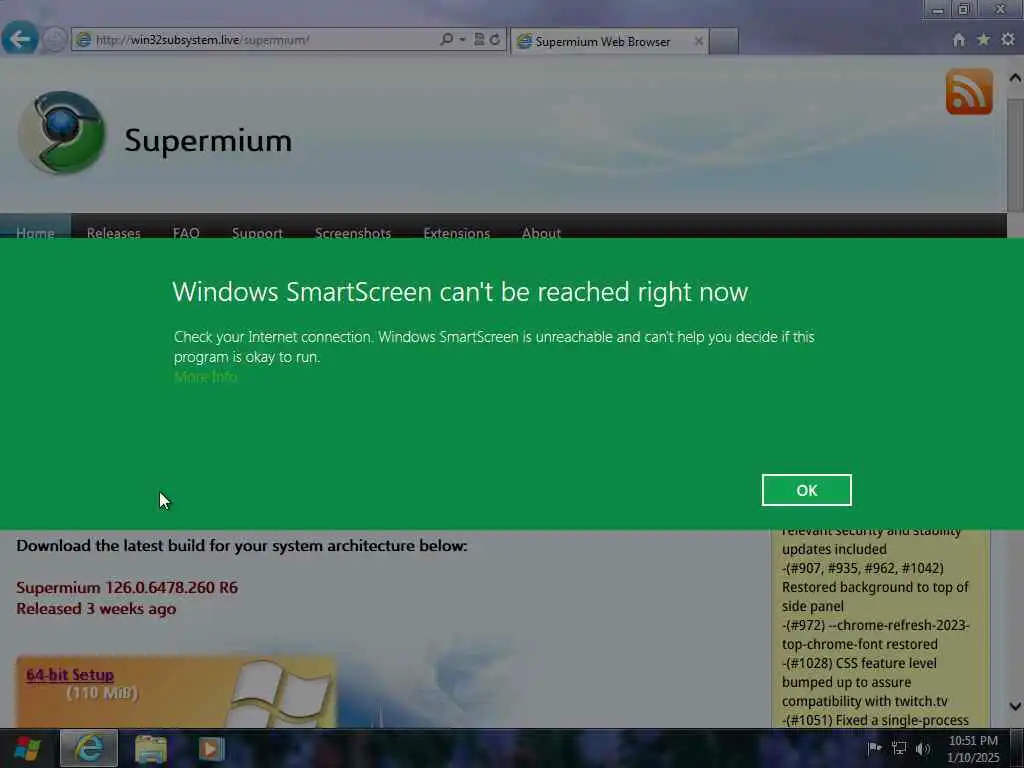Open a new blank tab
The height and width of the screenshot is (768, 1024).
(724, 41)
